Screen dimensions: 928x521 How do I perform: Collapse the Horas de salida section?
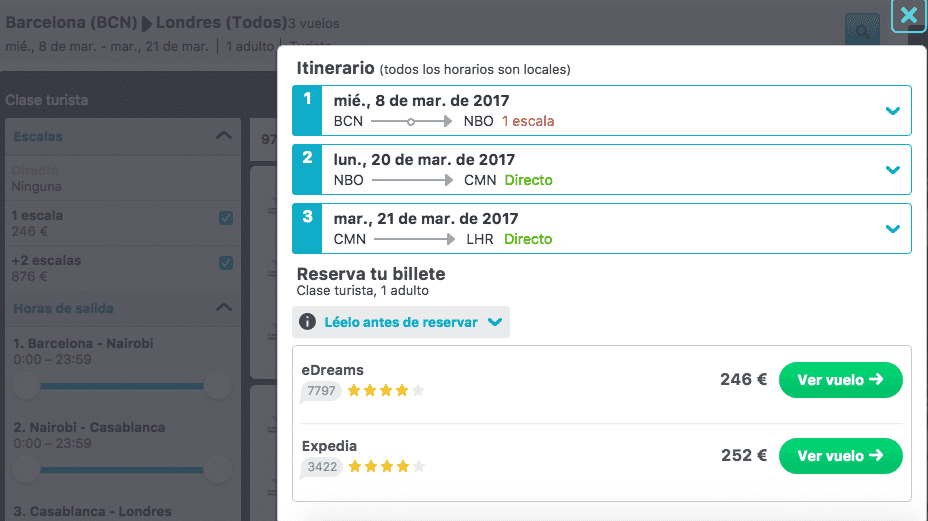pos(224,307)
